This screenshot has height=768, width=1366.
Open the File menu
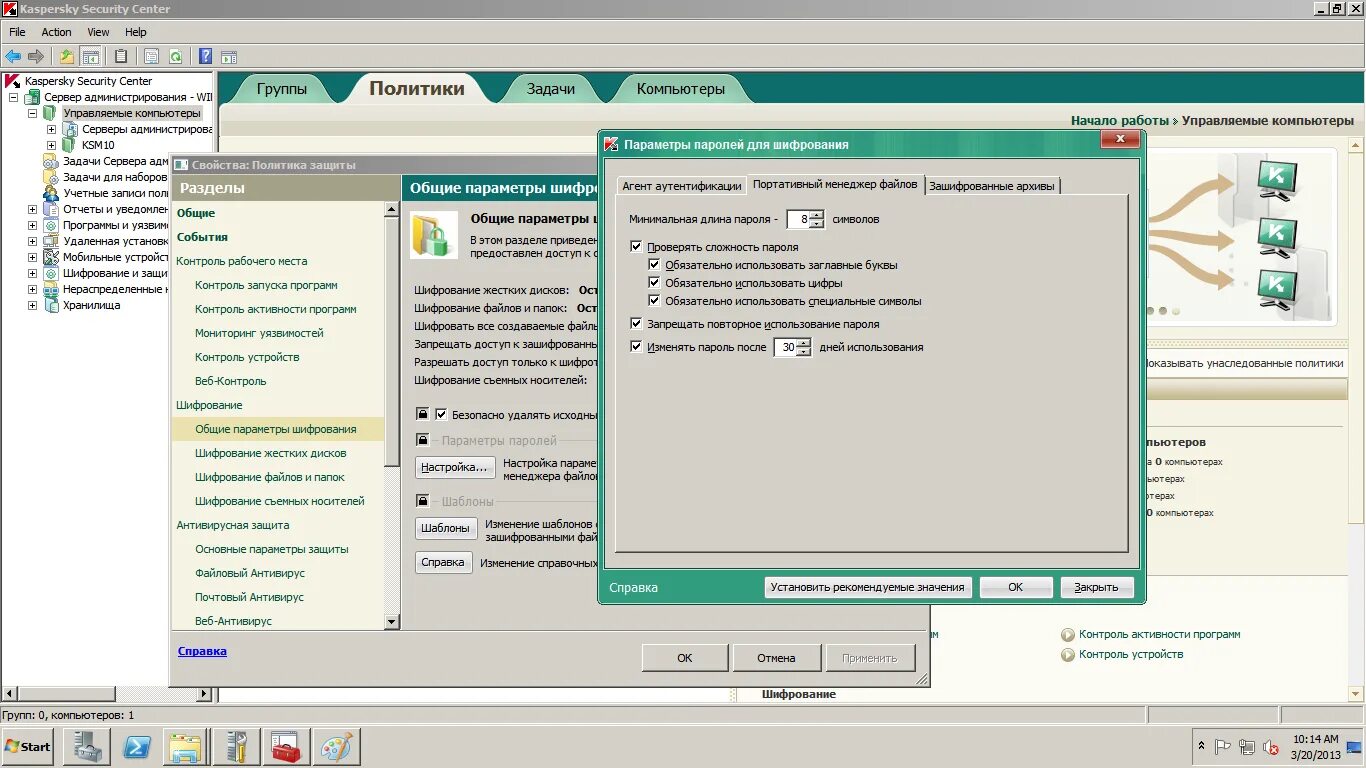pos(17,32)
